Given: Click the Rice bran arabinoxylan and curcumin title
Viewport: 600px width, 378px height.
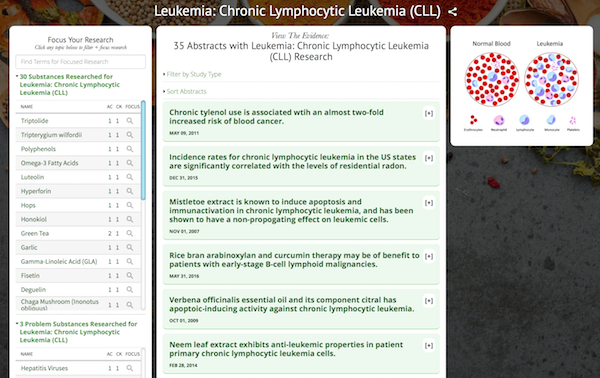Looking at the screenshot, I should (294, 260).
